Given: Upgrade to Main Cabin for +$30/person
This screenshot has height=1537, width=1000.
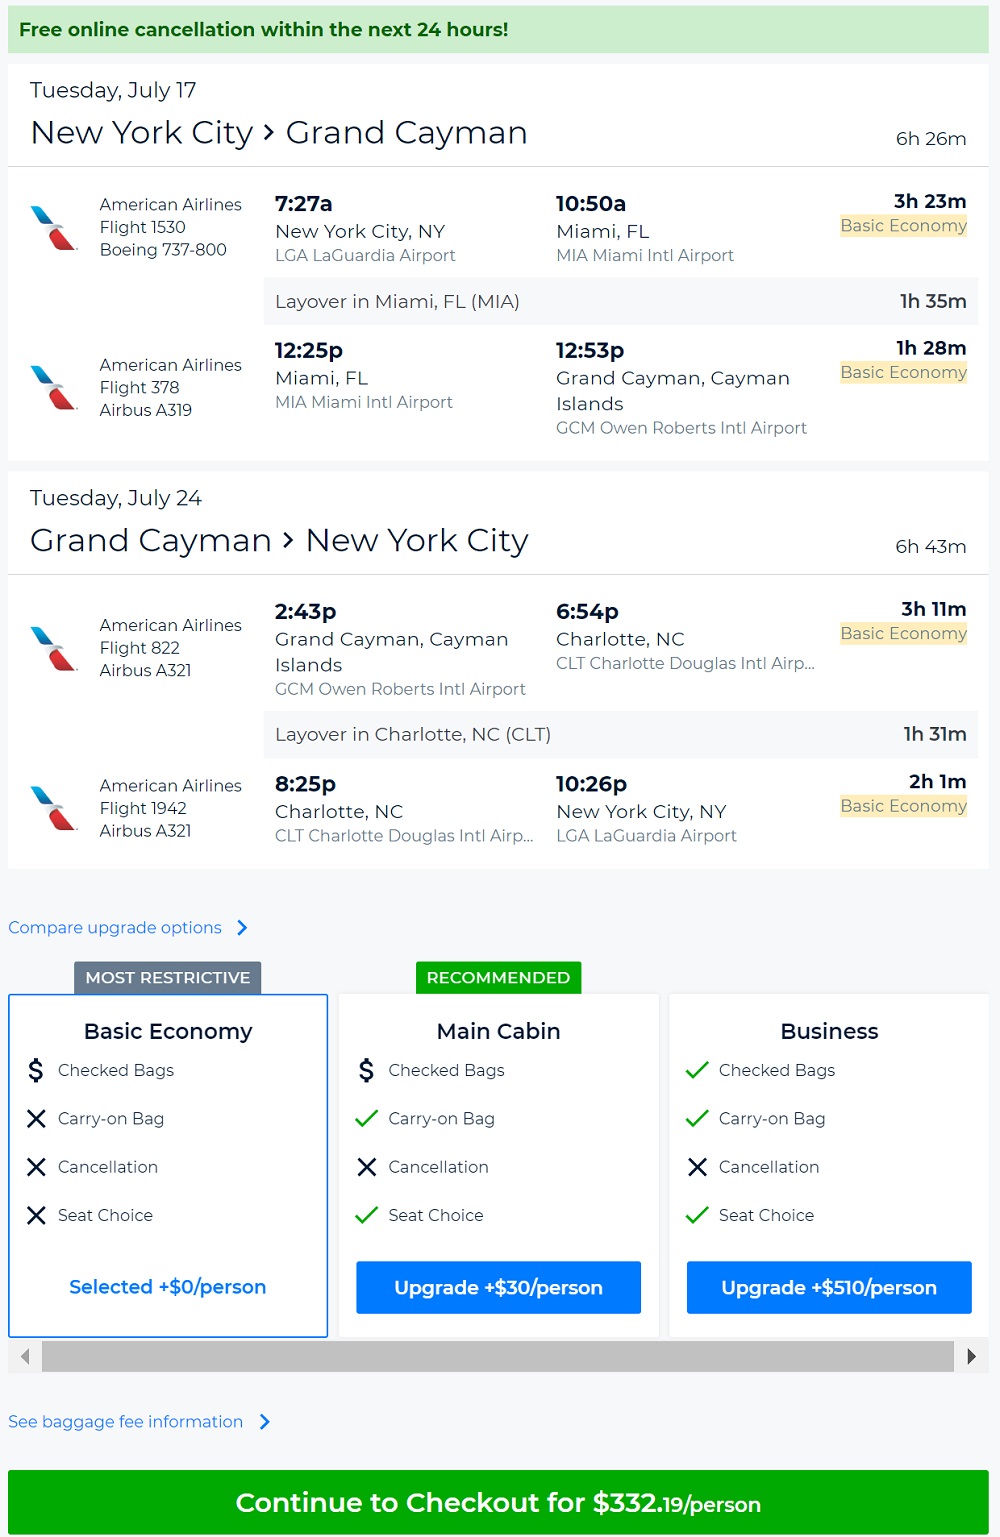Looking at the screenshot, I should (498, 1287).
